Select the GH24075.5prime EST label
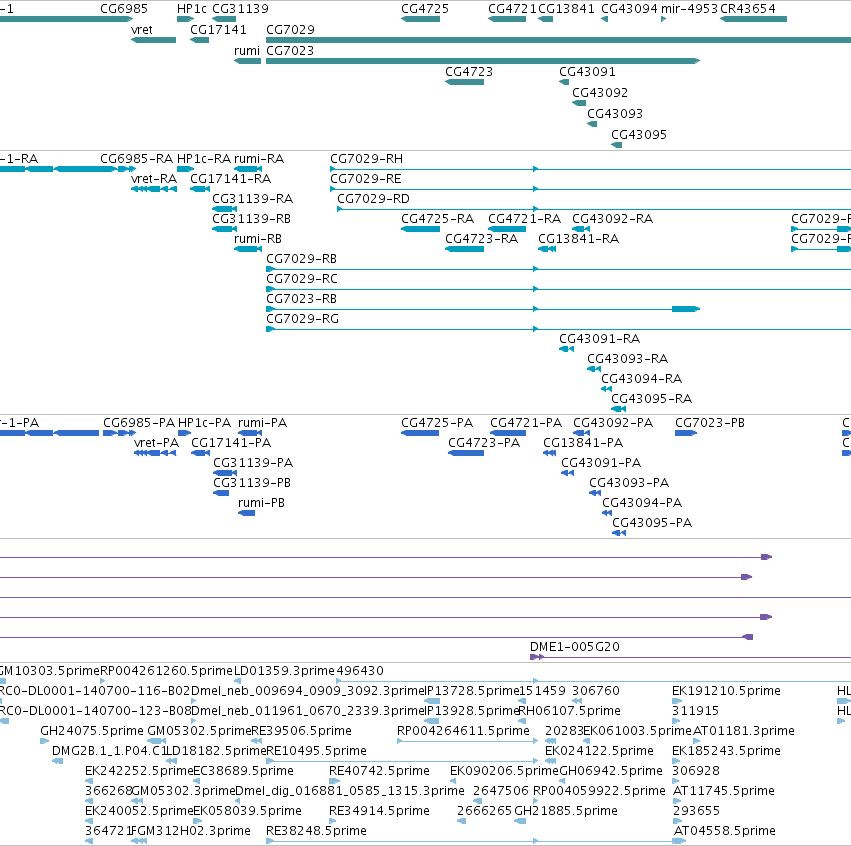Screen dimensions: 851x846 [x=92, y=731]
